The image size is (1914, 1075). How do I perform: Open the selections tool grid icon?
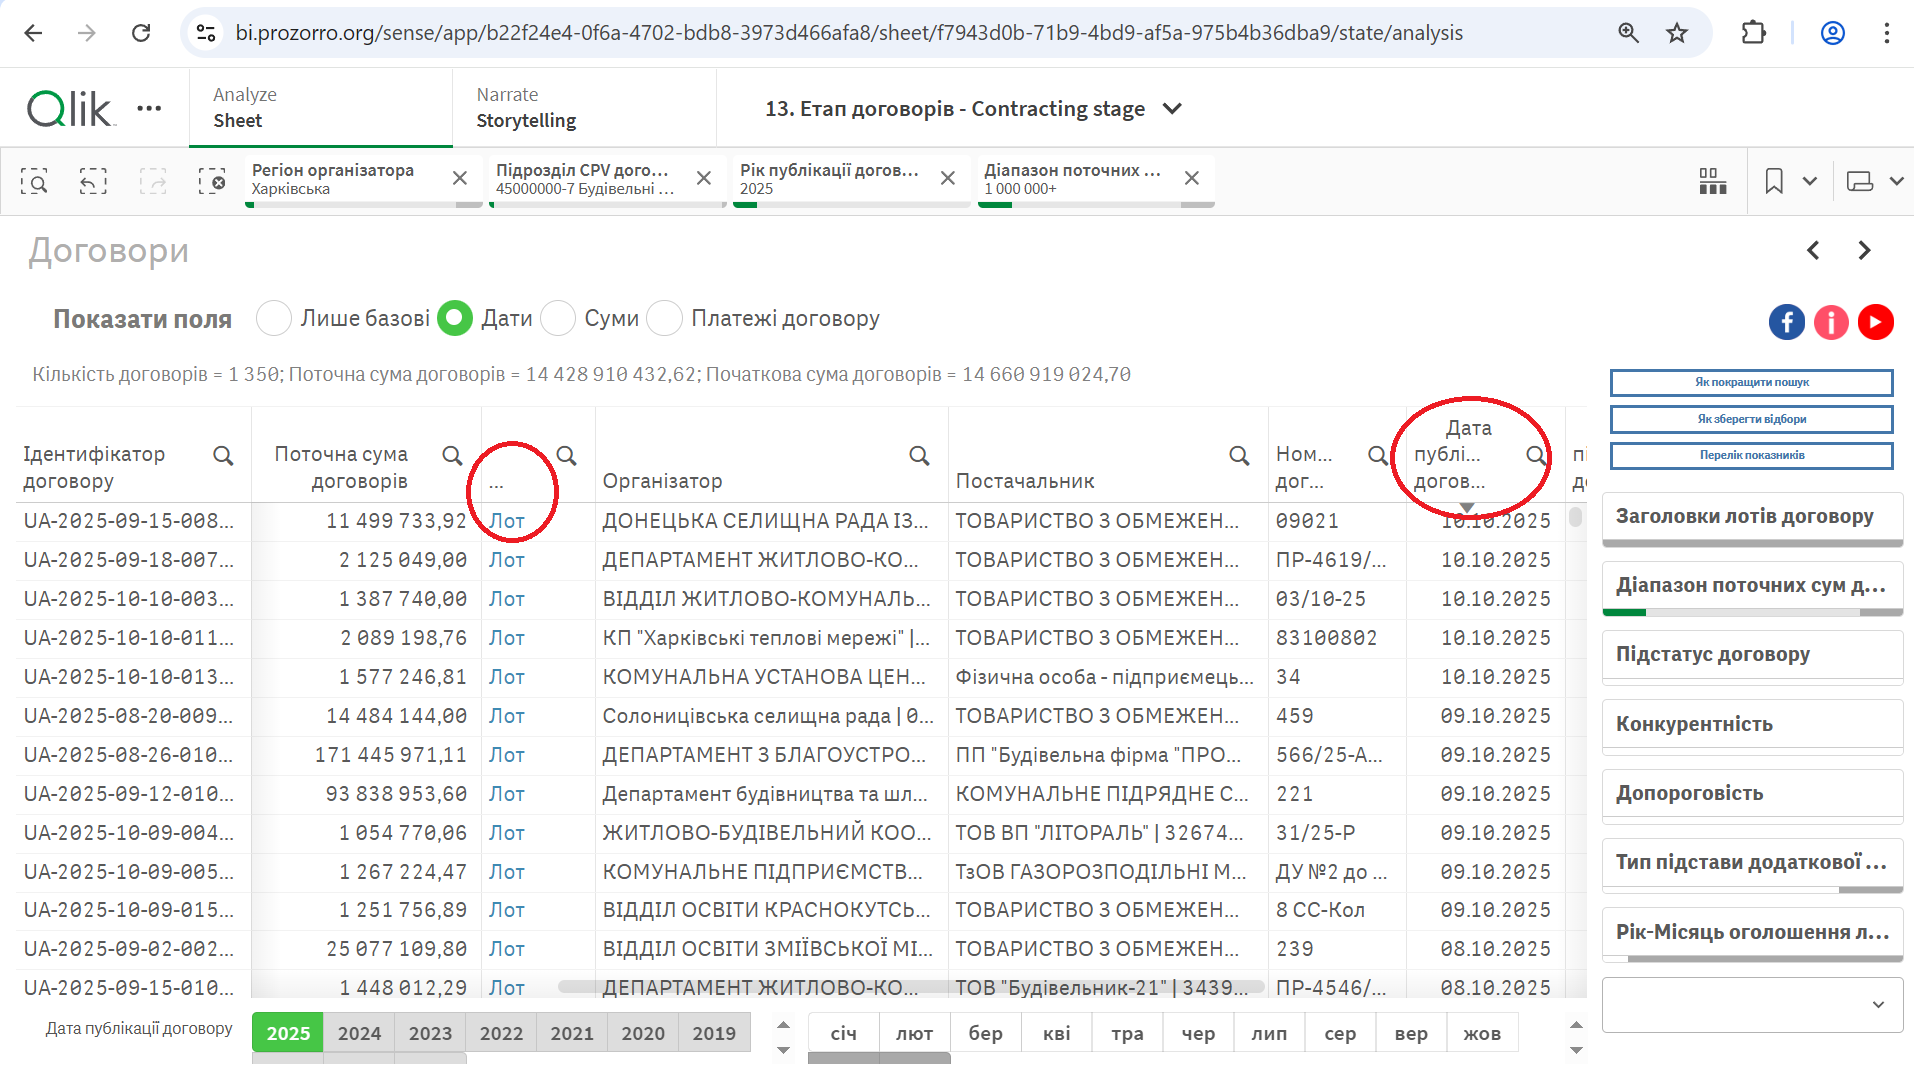tap(1712, 181)
